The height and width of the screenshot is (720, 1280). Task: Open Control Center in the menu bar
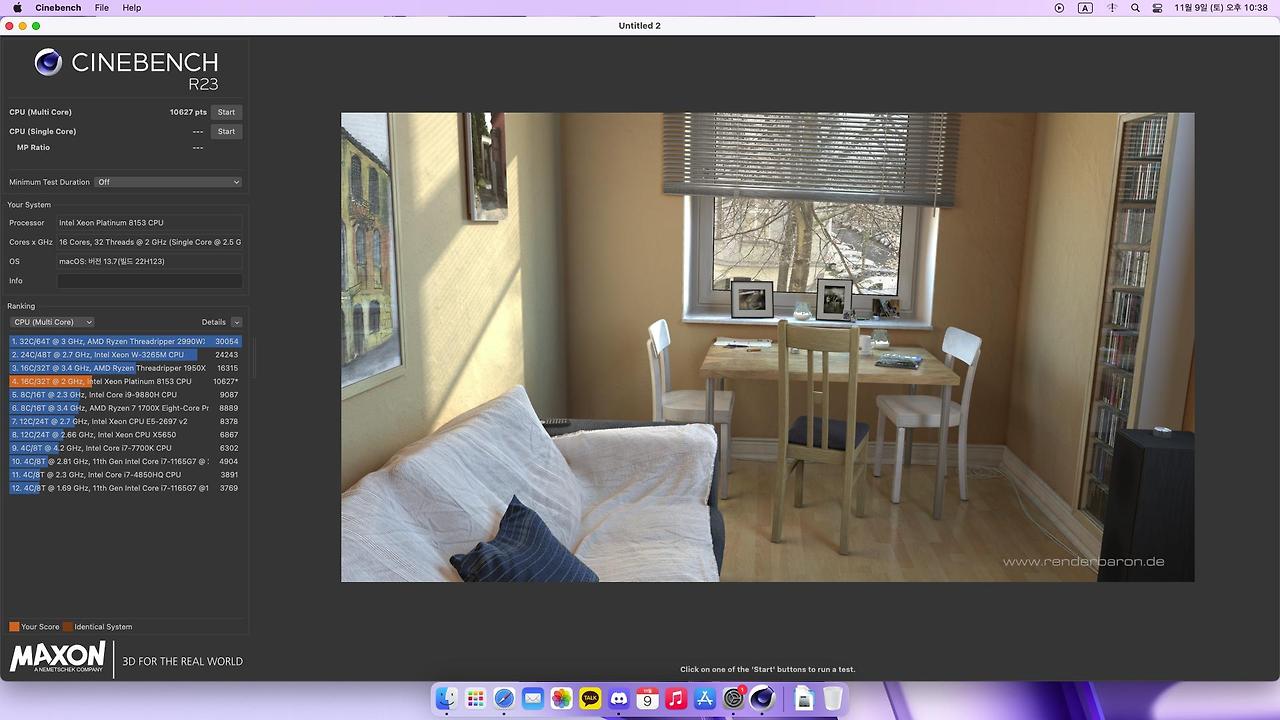point(1157,8)
